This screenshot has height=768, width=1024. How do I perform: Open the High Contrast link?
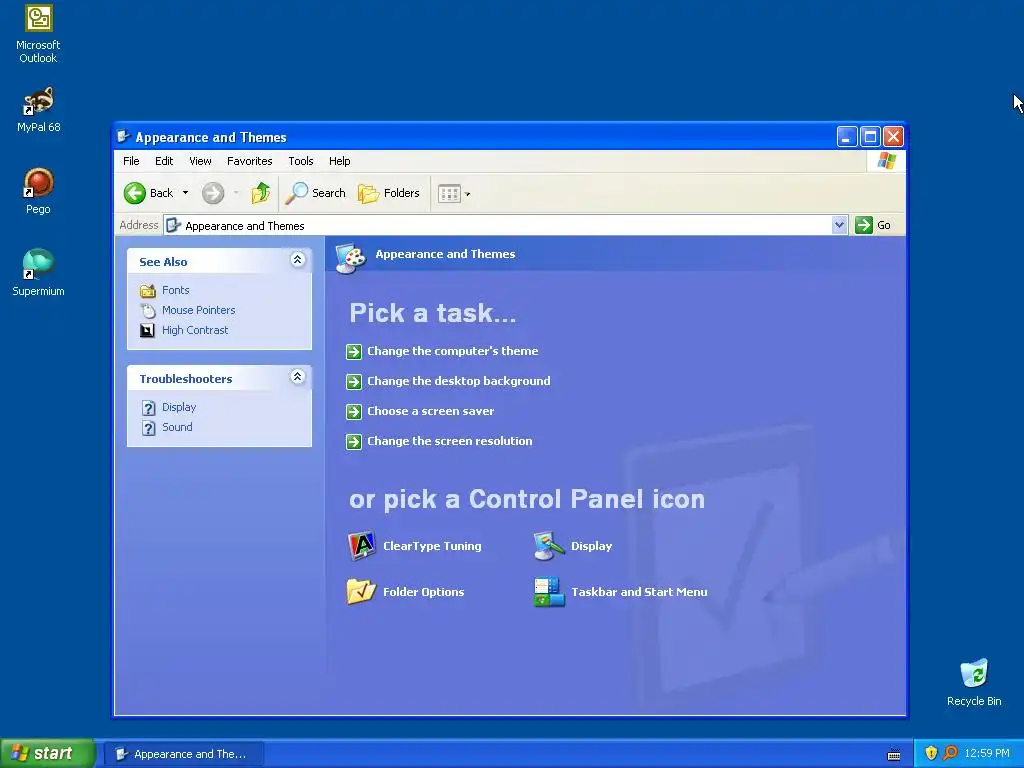[x=195, y=330]
